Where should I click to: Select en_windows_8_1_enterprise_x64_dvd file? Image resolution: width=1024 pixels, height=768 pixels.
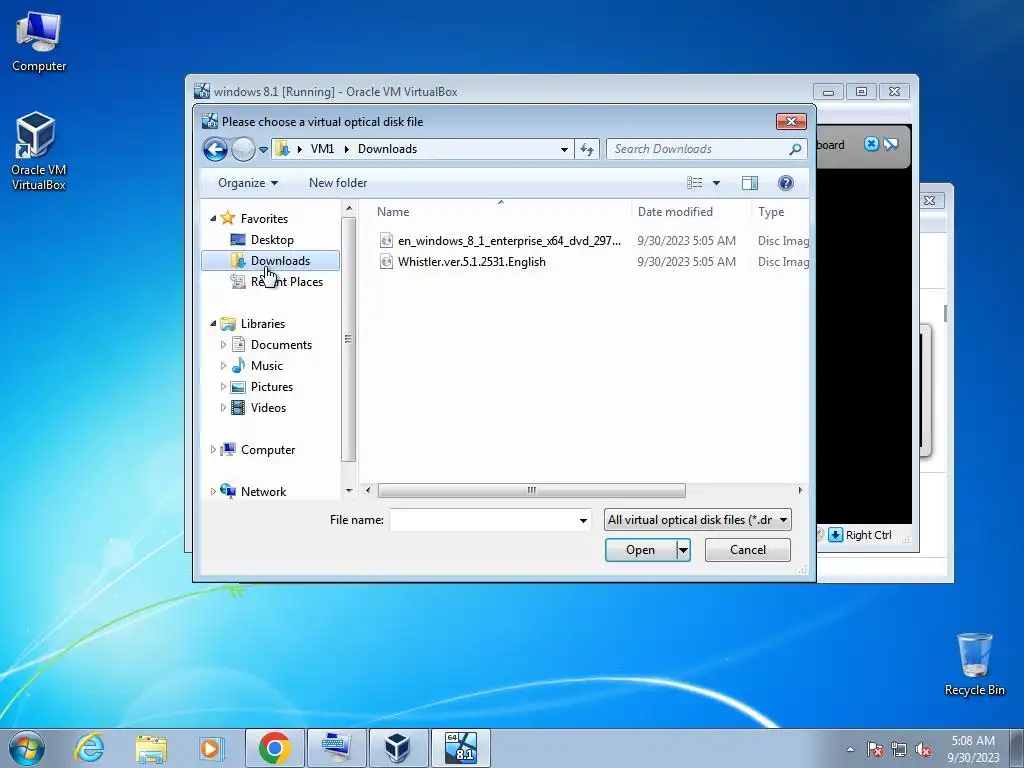(x=509, y=241)
